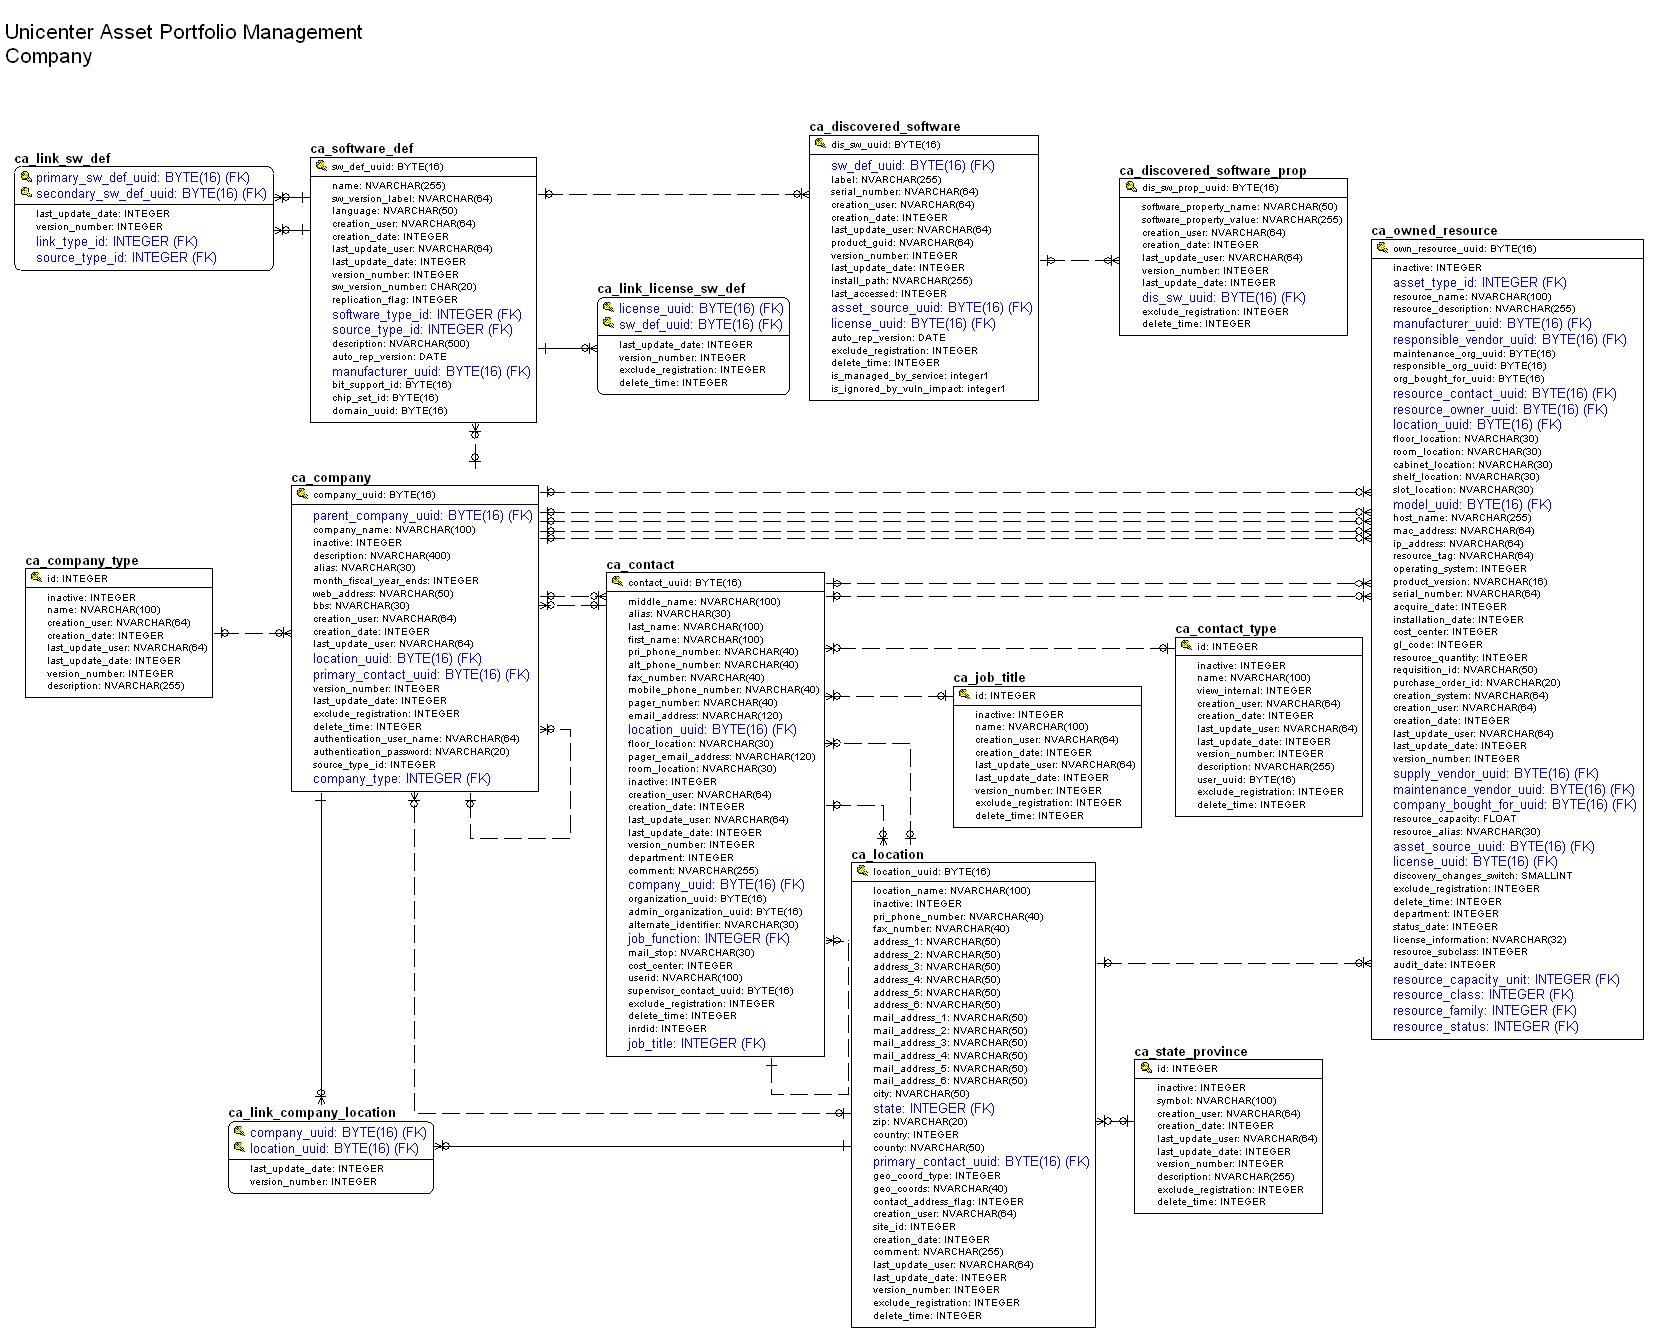Click the key icon beside own_resource_uuid
The width and height of the screenshot is (1655, 1339).
[x=1382, y=248]
